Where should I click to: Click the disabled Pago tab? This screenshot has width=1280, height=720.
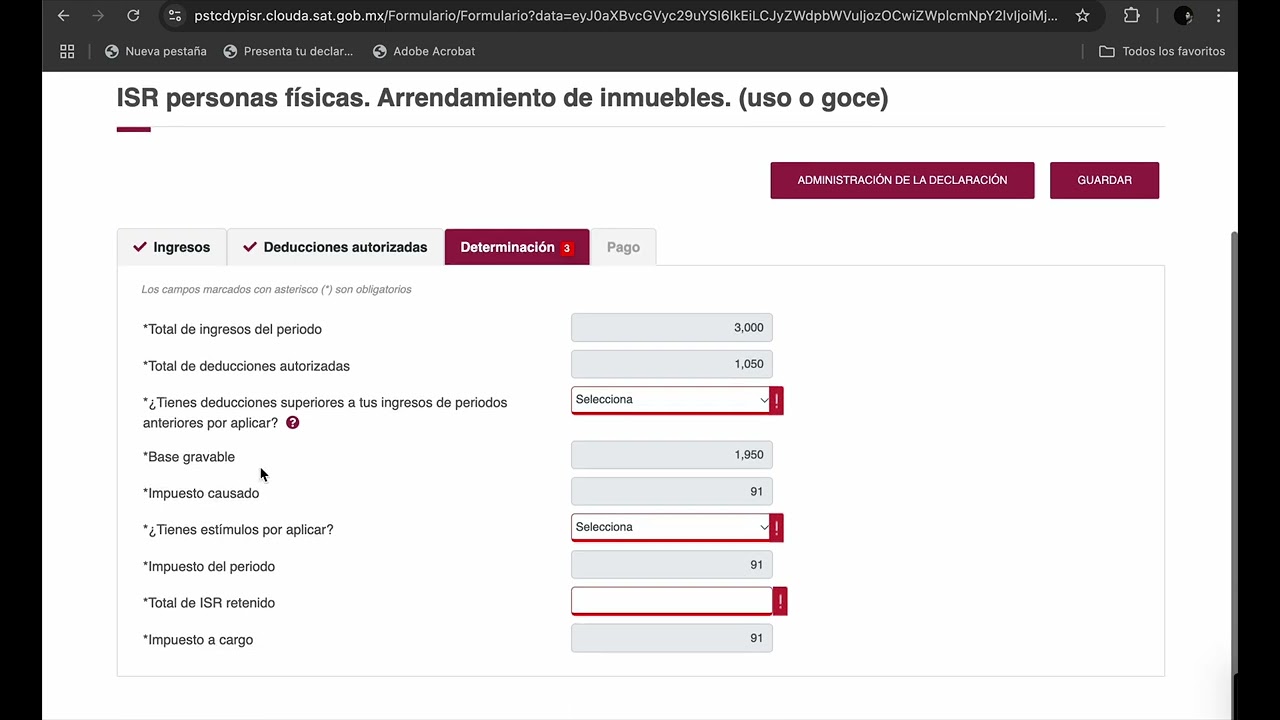click(x=623, y=247)
